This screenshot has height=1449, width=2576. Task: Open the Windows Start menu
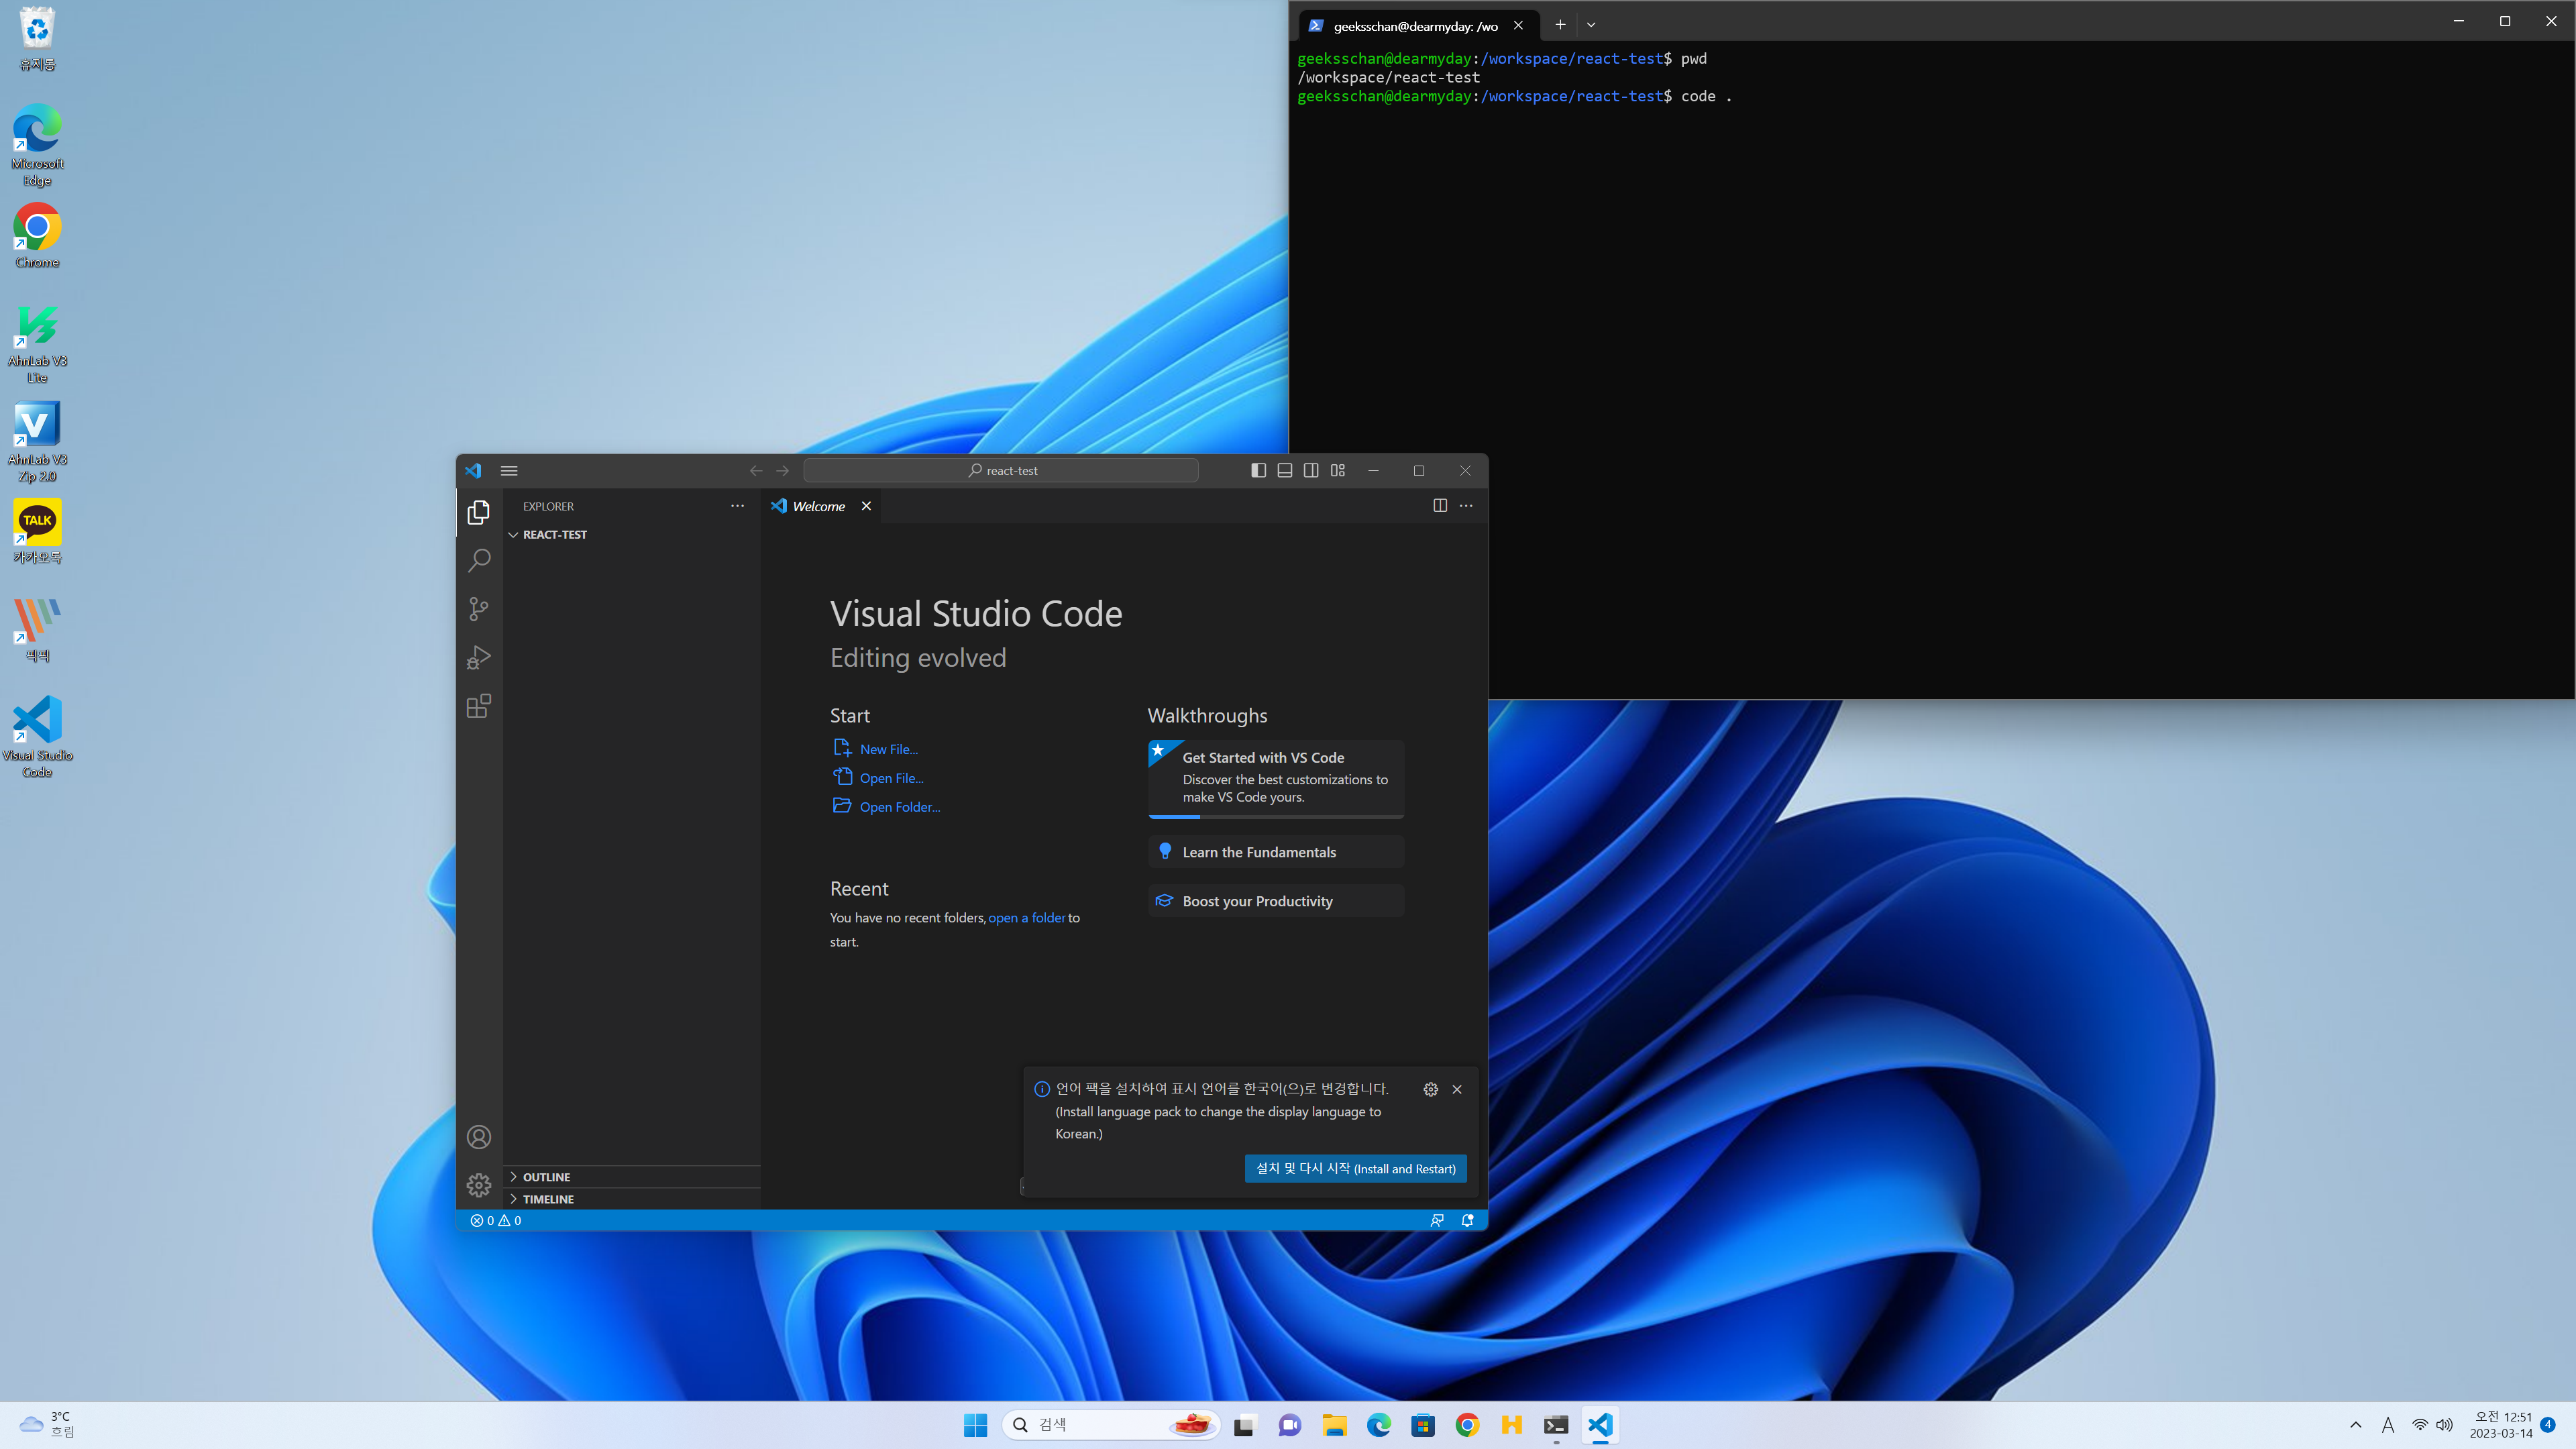pyautogui.click(x=975, y=1425)
